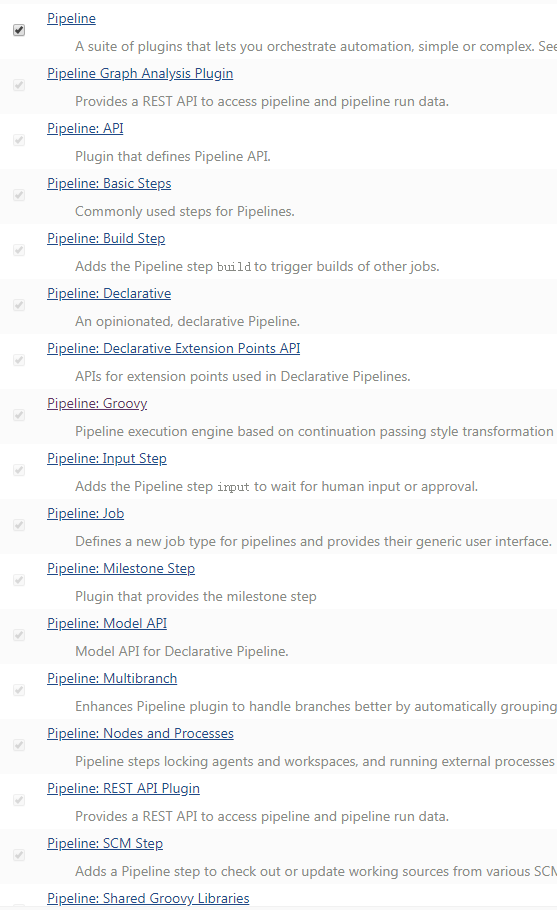The image size is (557, 910).
Task: Toggle the Pipeline: SCM Step checkbox
Action: point(19,855)
